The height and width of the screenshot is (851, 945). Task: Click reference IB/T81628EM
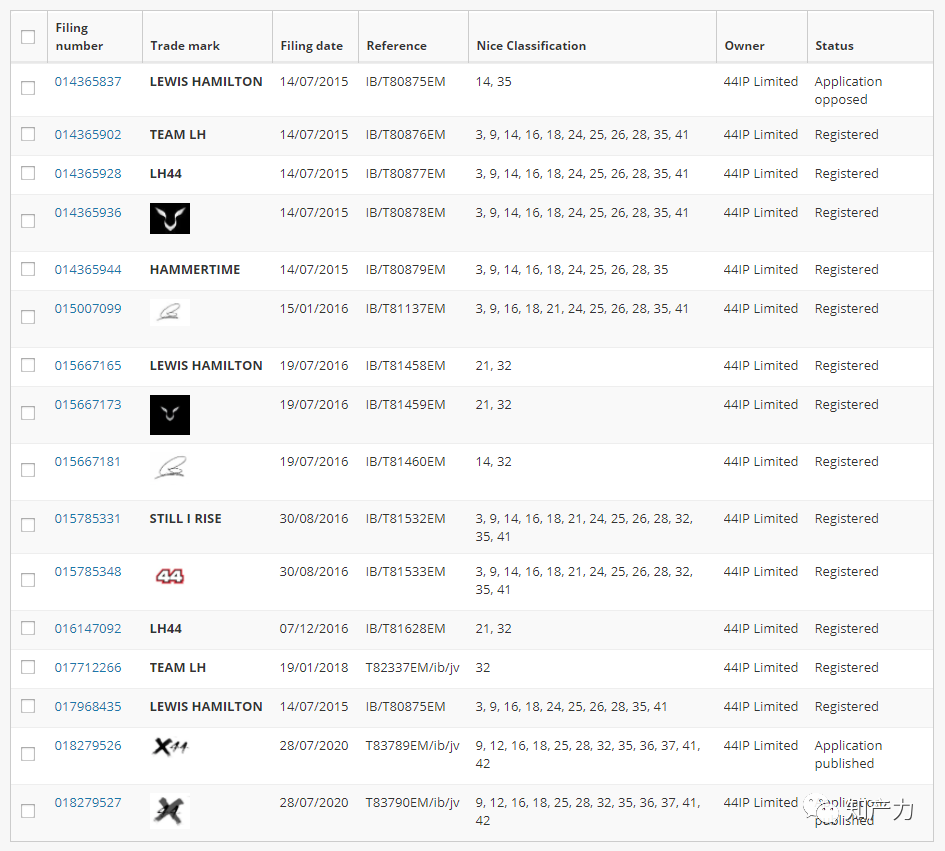click(x=406, y=629)
